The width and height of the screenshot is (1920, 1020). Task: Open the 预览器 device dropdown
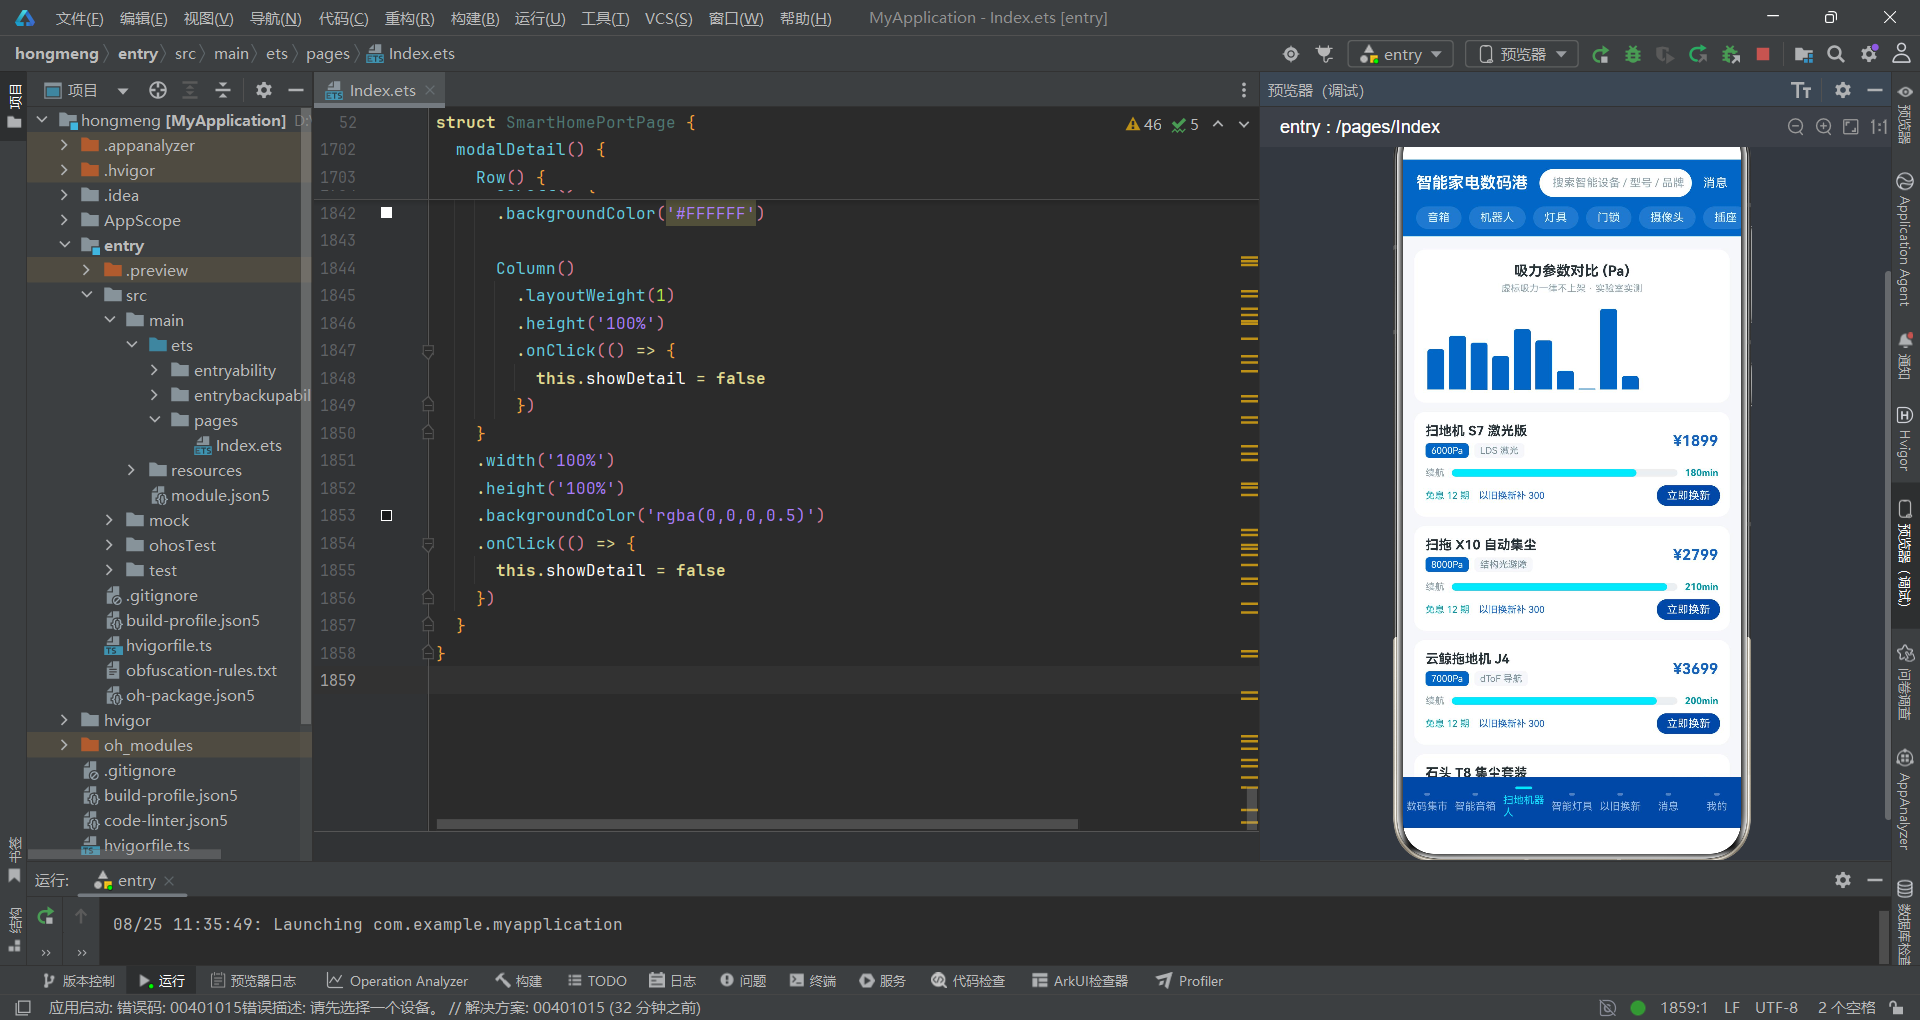[x=1522, y=54]
